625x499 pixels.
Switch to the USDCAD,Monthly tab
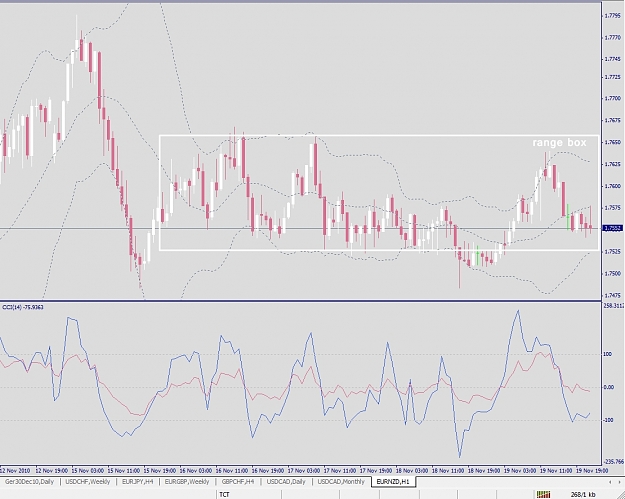pyautogui.click(x=341, y=481)
